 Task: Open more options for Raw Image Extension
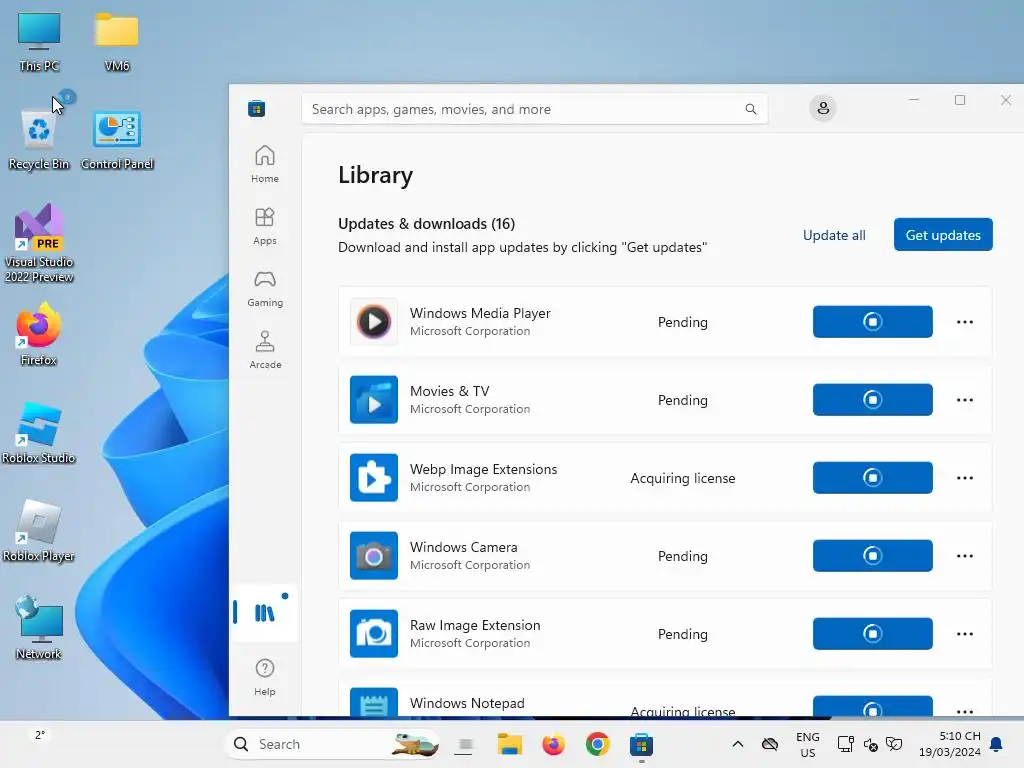965,634
